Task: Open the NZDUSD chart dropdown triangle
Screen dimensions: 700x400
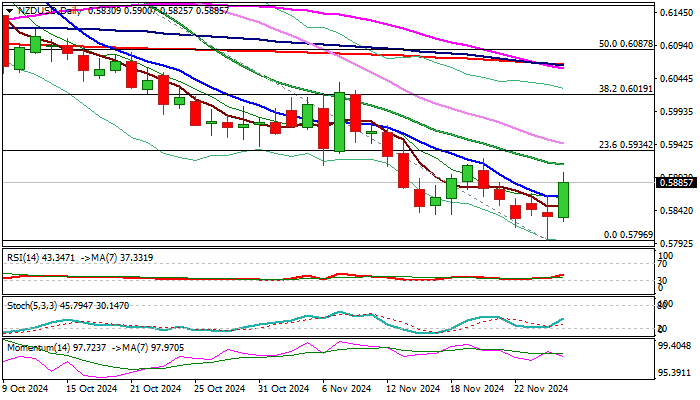Action: 9,10
